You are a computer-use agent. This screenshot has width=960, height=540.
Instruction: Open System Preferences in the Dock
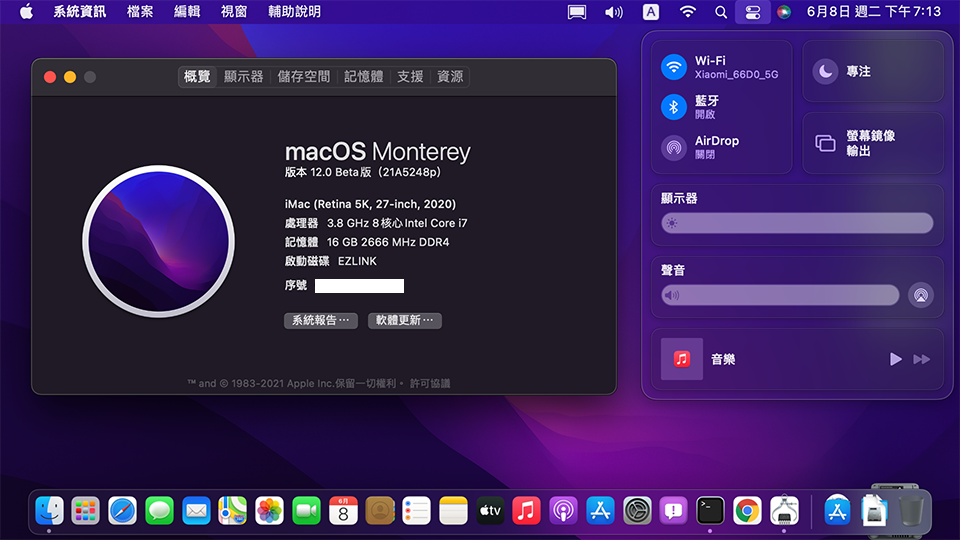coord(637,510)
